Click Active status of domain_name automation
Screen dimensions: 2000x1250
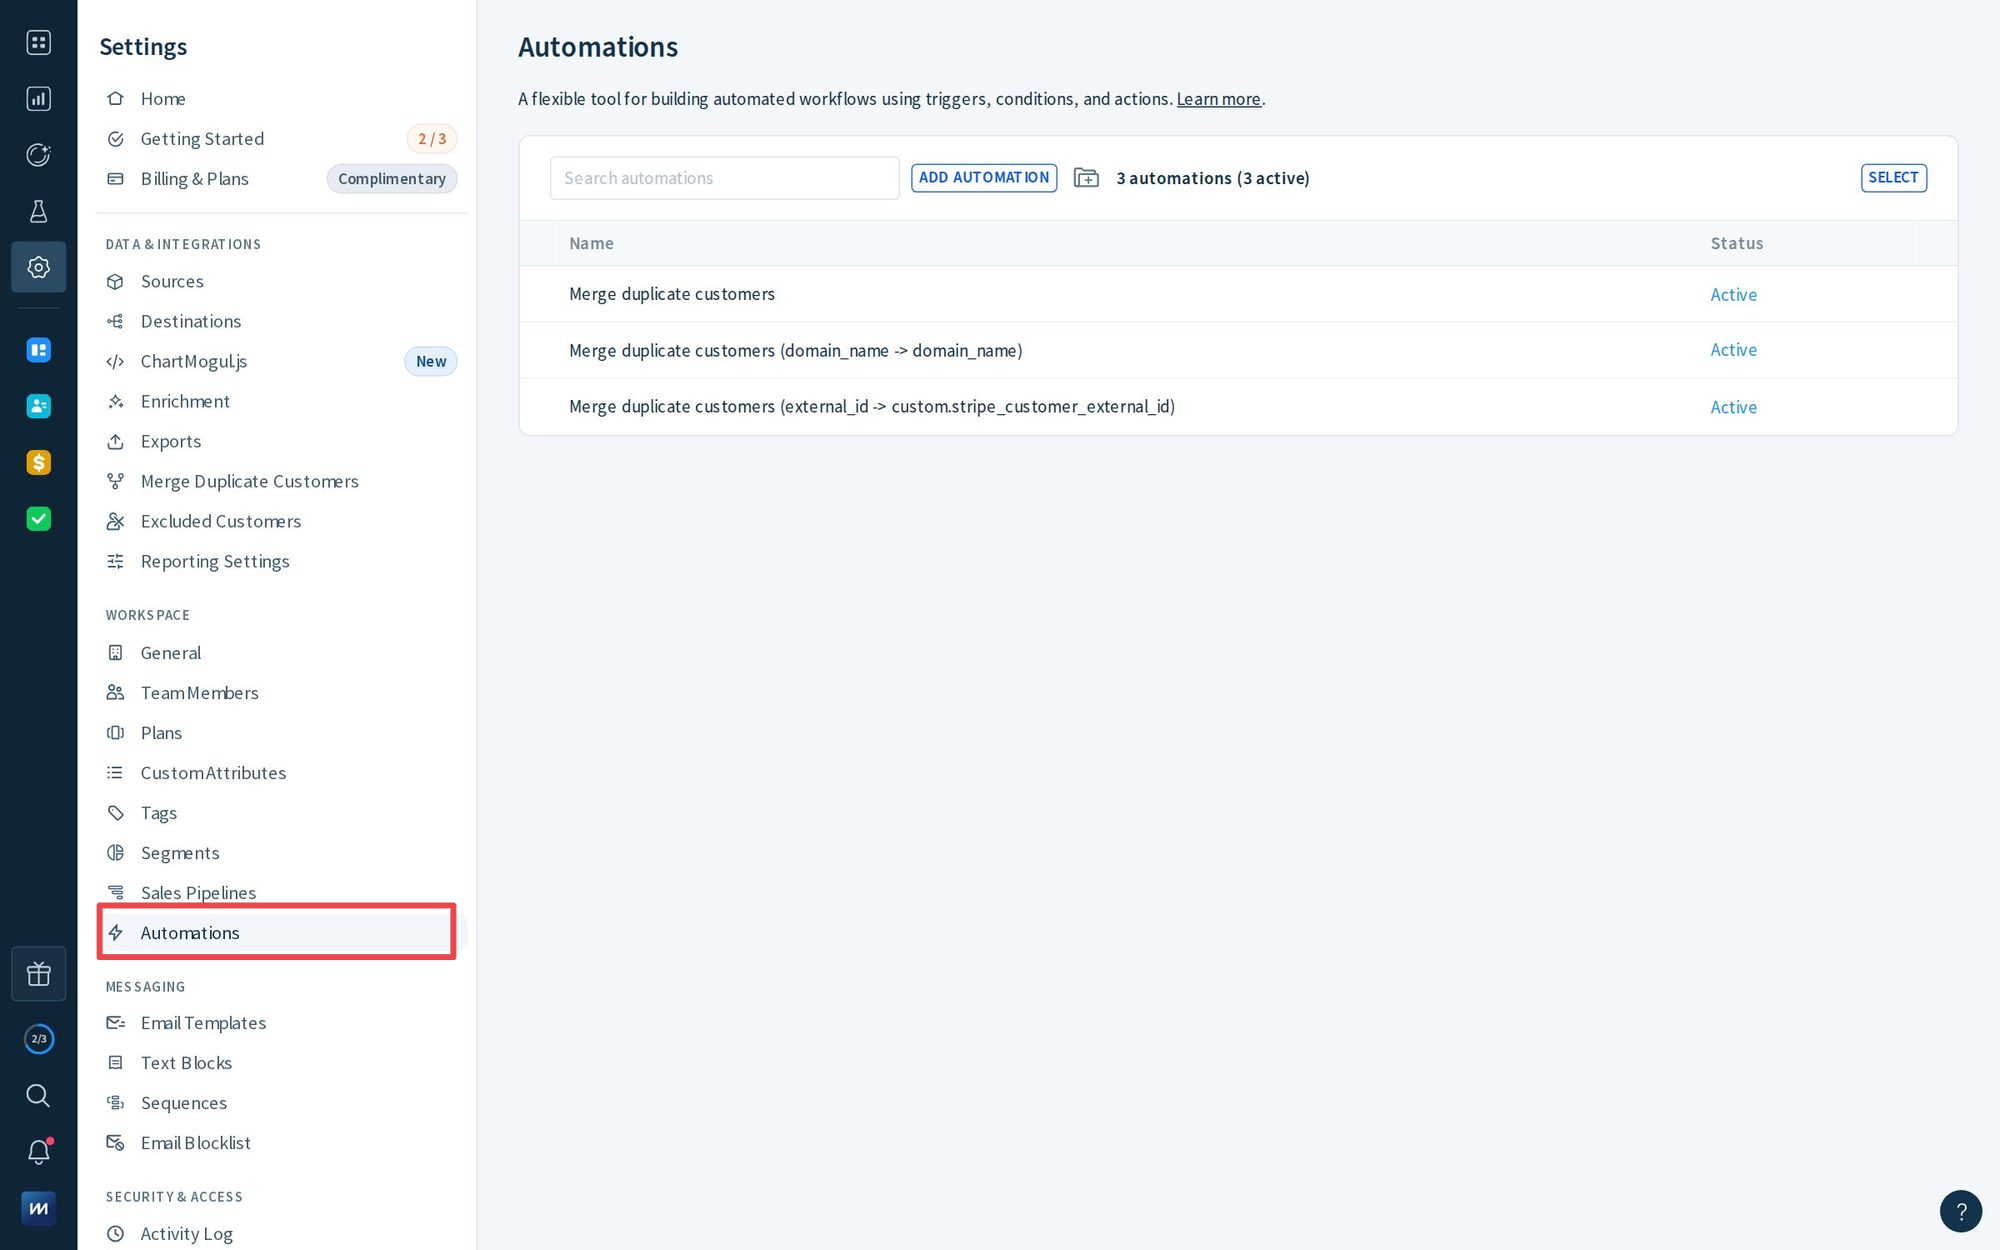pyautogui.click(x=1733, y=350)
